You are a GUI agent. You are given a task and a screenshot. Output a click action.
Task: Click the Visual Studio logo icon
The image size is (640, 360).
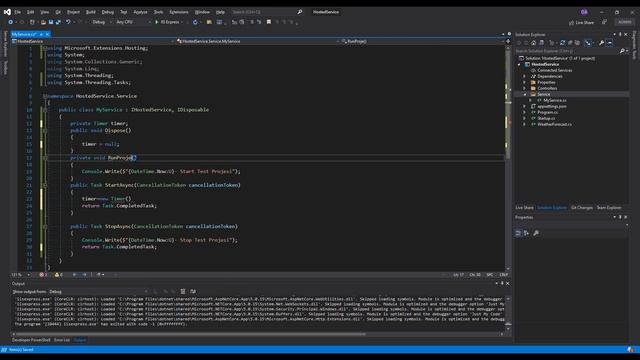coord(7,12)
